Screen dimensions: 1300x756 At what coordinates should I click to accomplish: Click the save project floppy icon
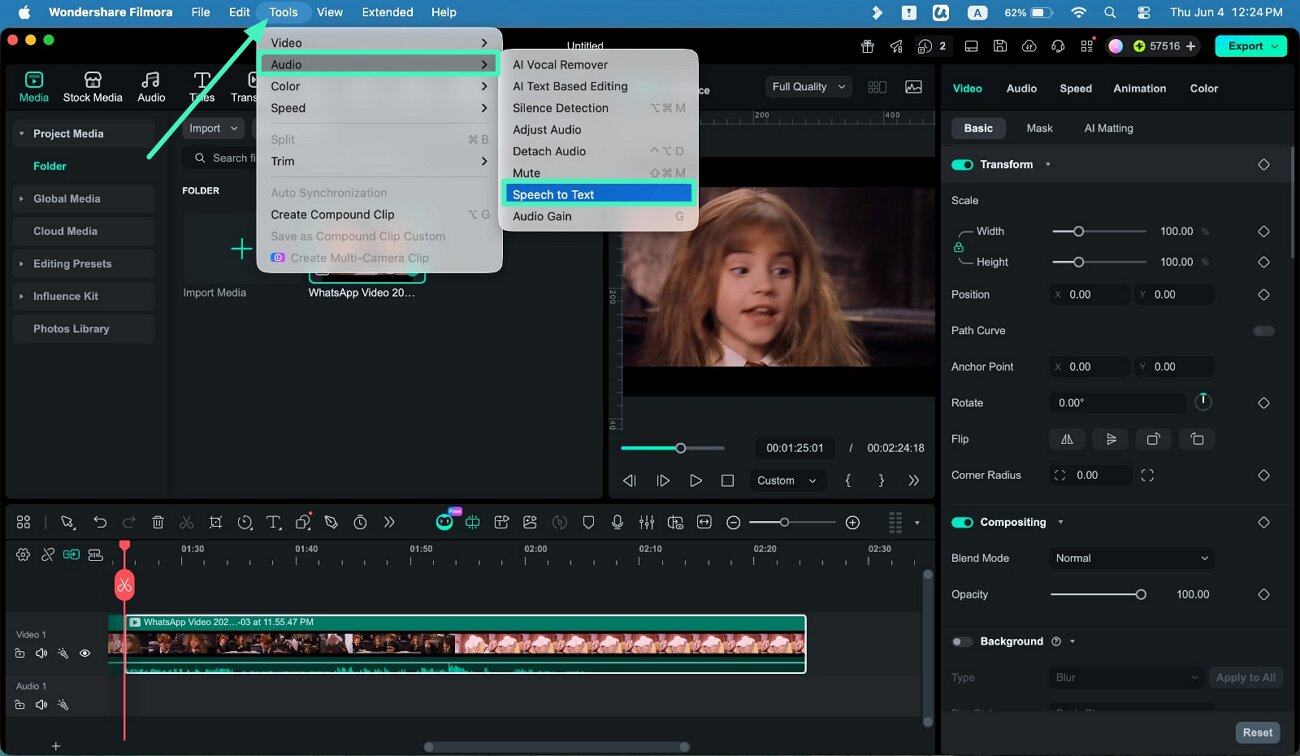(1000, 46)
